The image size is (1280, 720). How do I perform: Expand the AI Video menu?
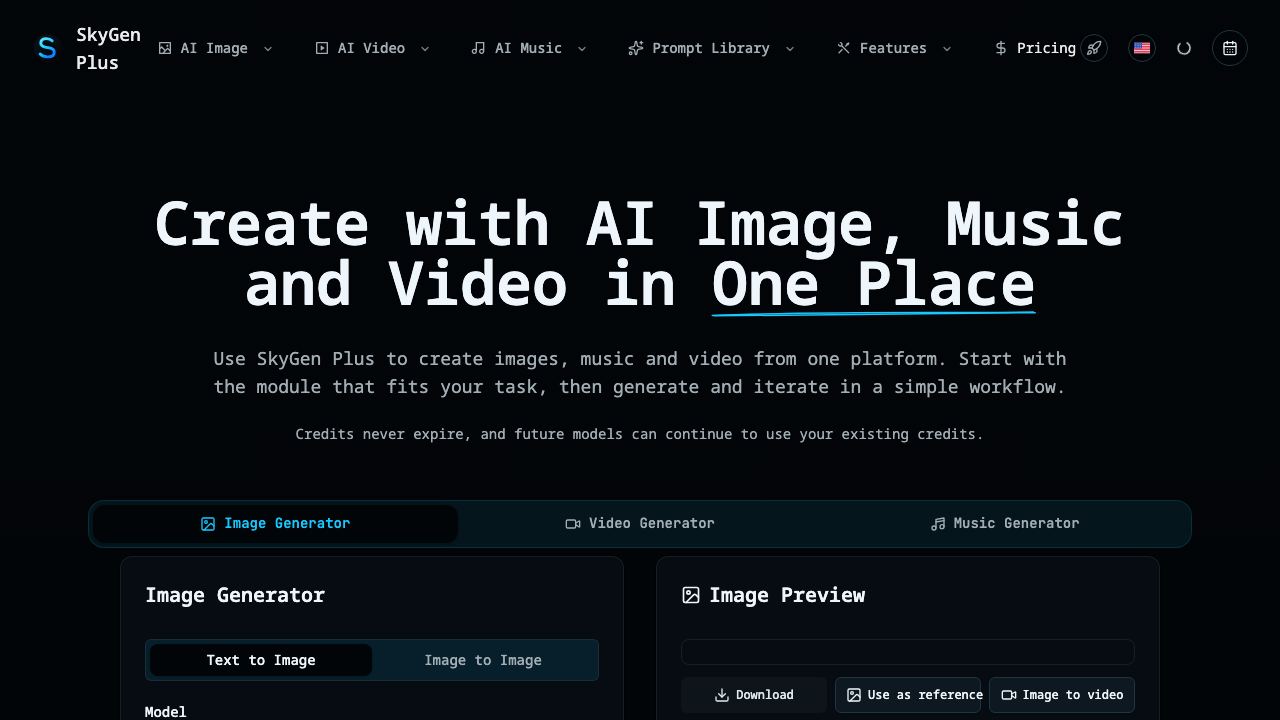coord(372,48)
